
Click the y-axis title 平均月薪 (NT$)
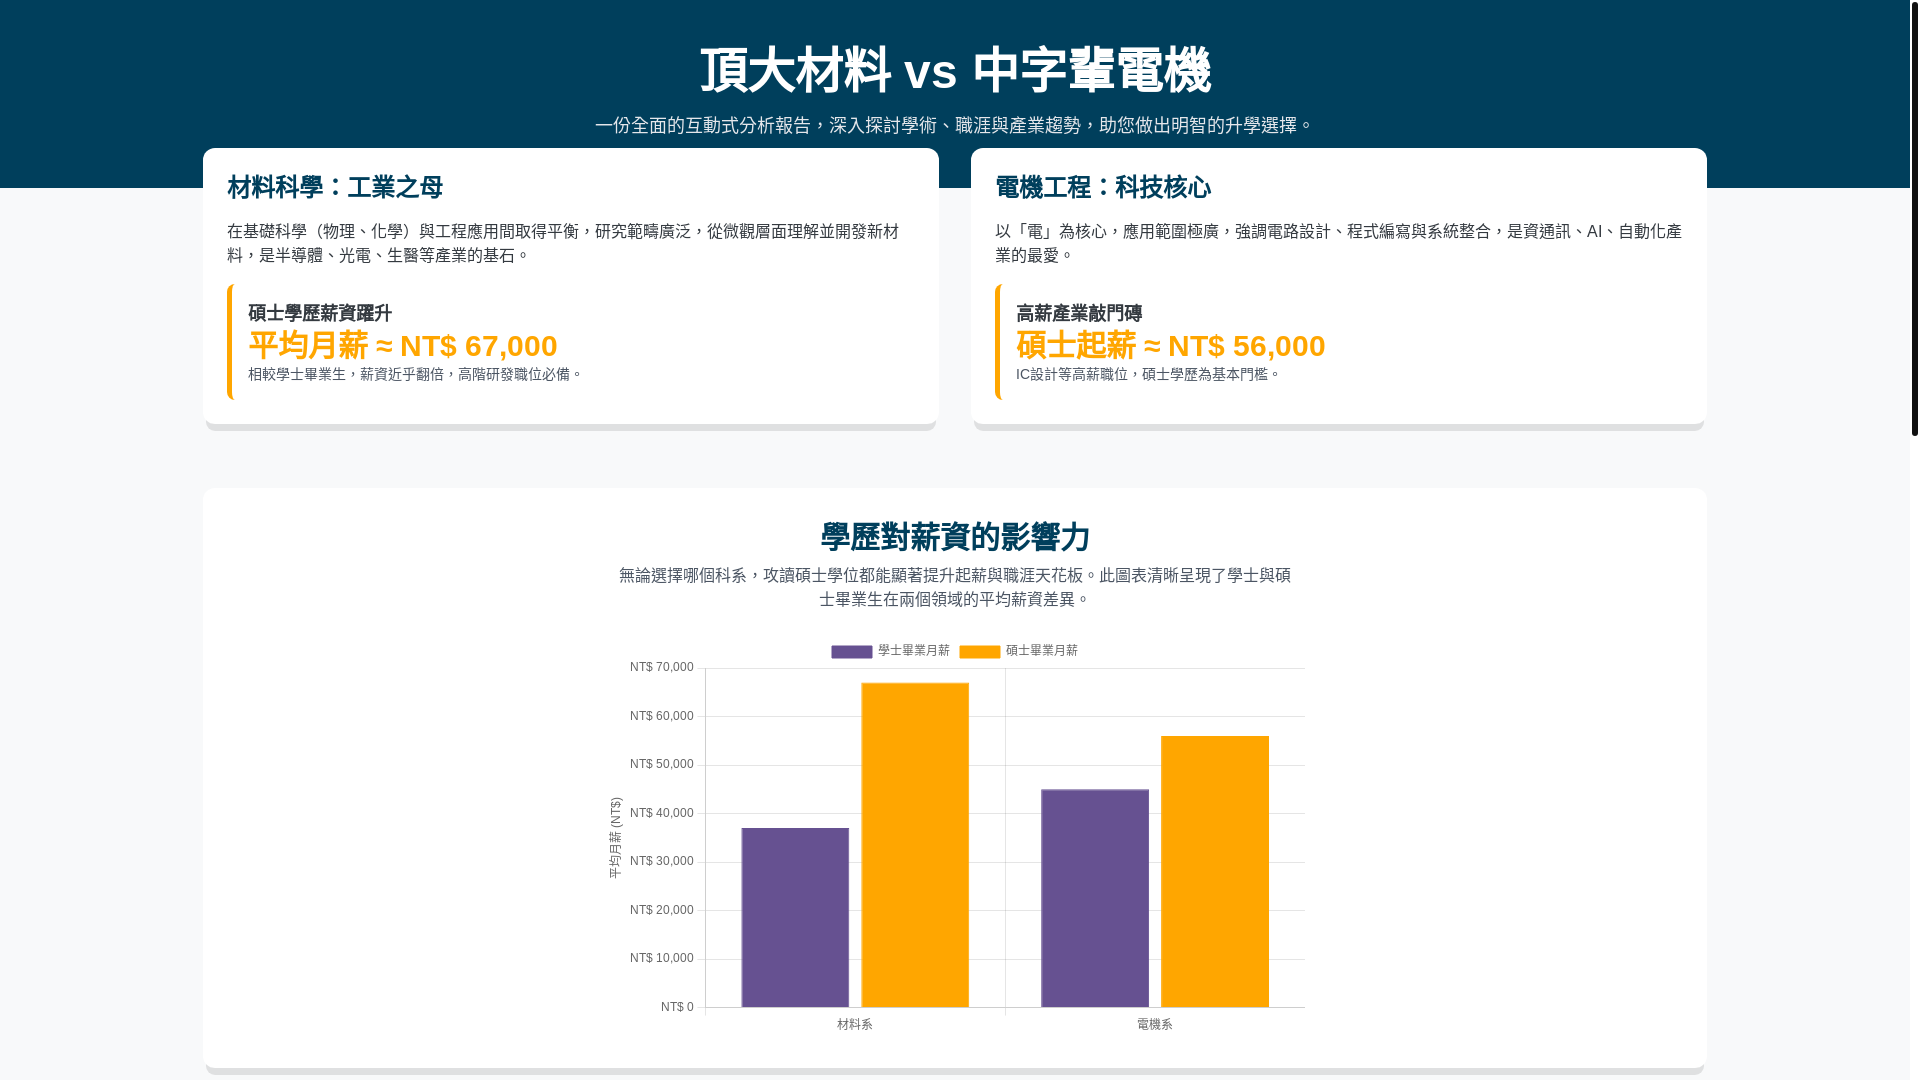click(615, 838)
